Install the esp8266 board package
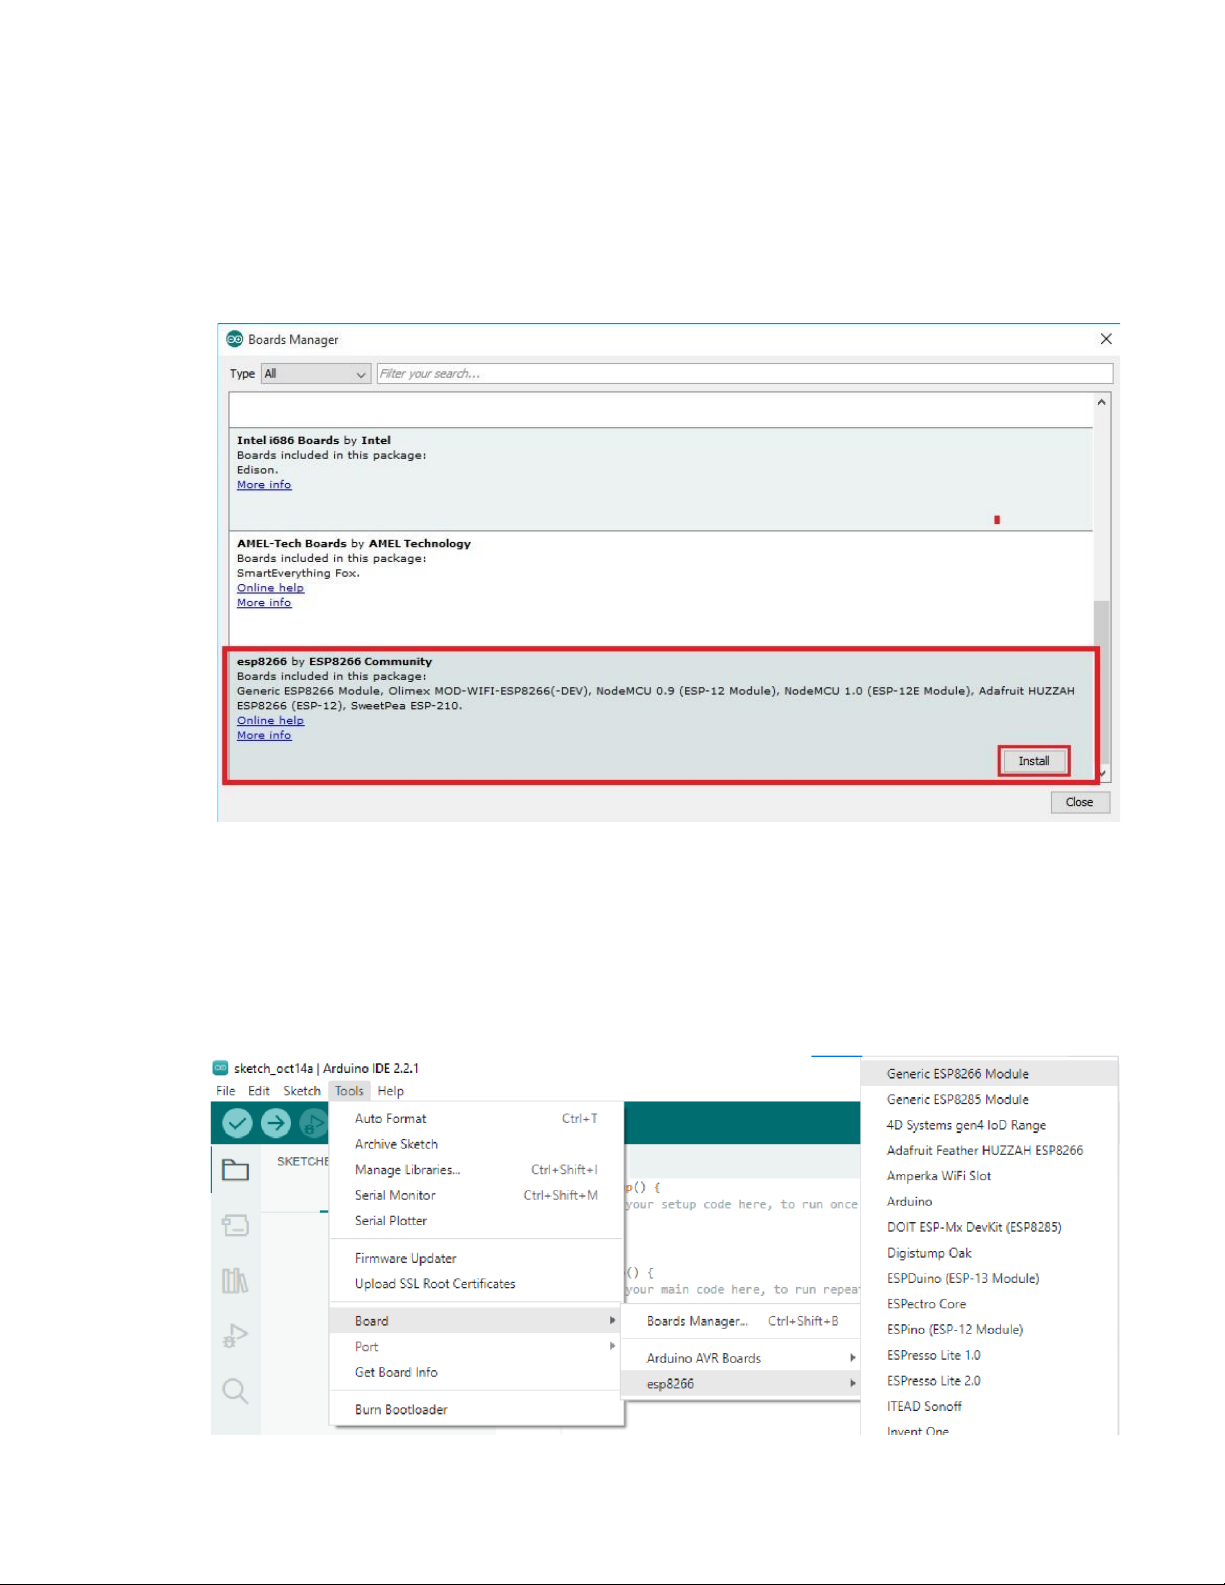The height and width of the screenshot is (1585, 1225). point(1034,761)
